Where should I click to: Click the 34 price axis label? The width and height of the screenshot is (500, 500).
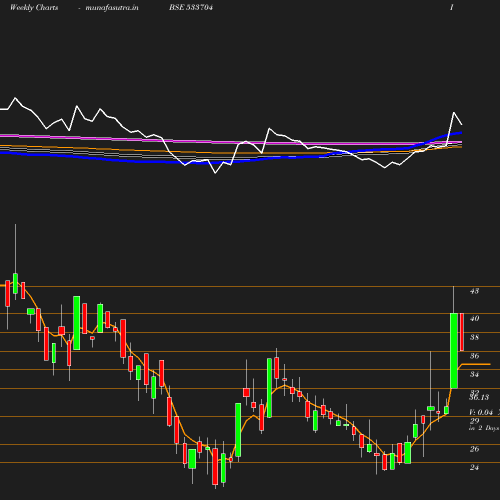tap(474, 374)
